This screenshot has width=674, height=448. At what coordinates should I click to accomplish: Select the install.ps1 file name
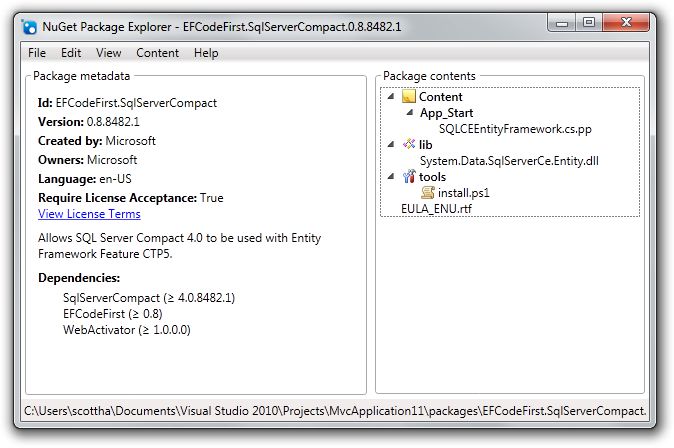click(x=463, y=193)
